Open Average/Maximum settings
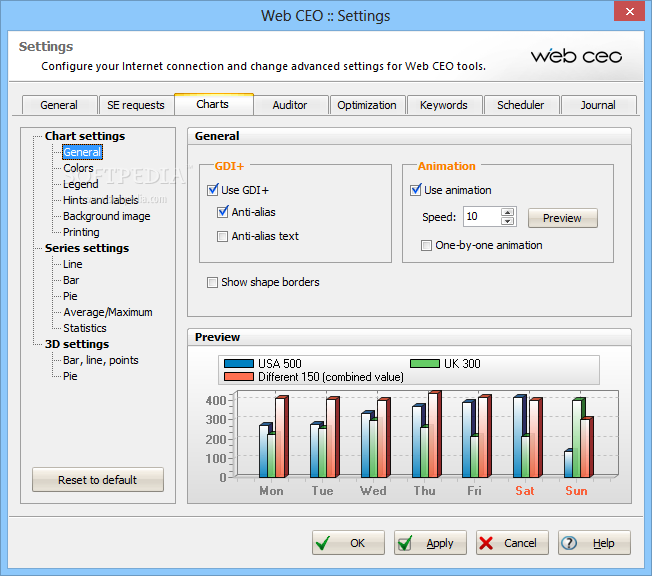The image size is (652, 576). (108, 312)
